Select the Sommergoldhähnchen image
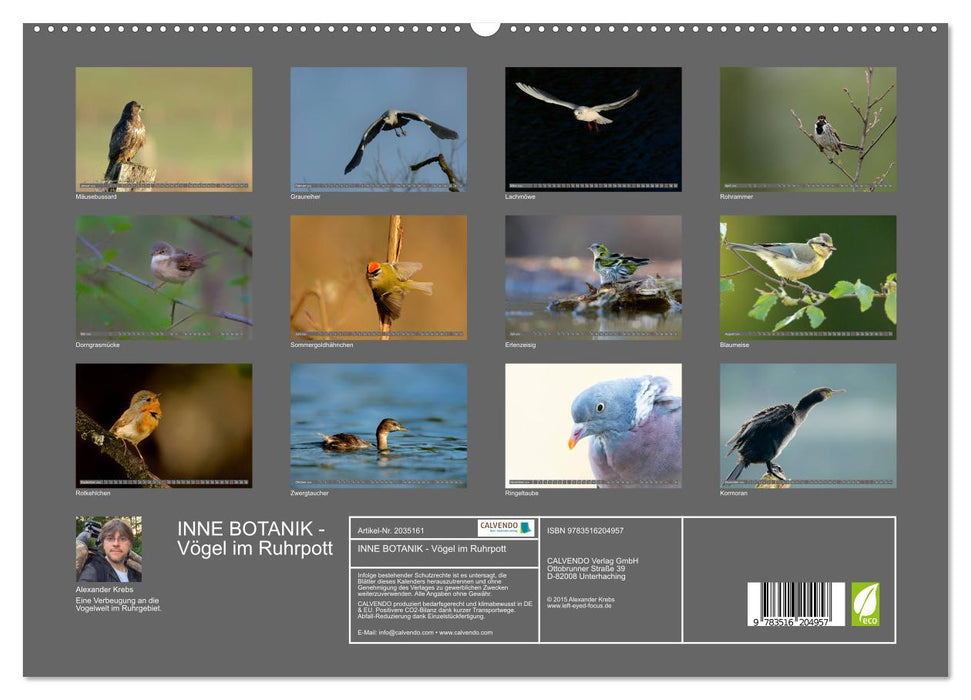Viewport: 971px width, 700px height. click(x=378, y=277)
